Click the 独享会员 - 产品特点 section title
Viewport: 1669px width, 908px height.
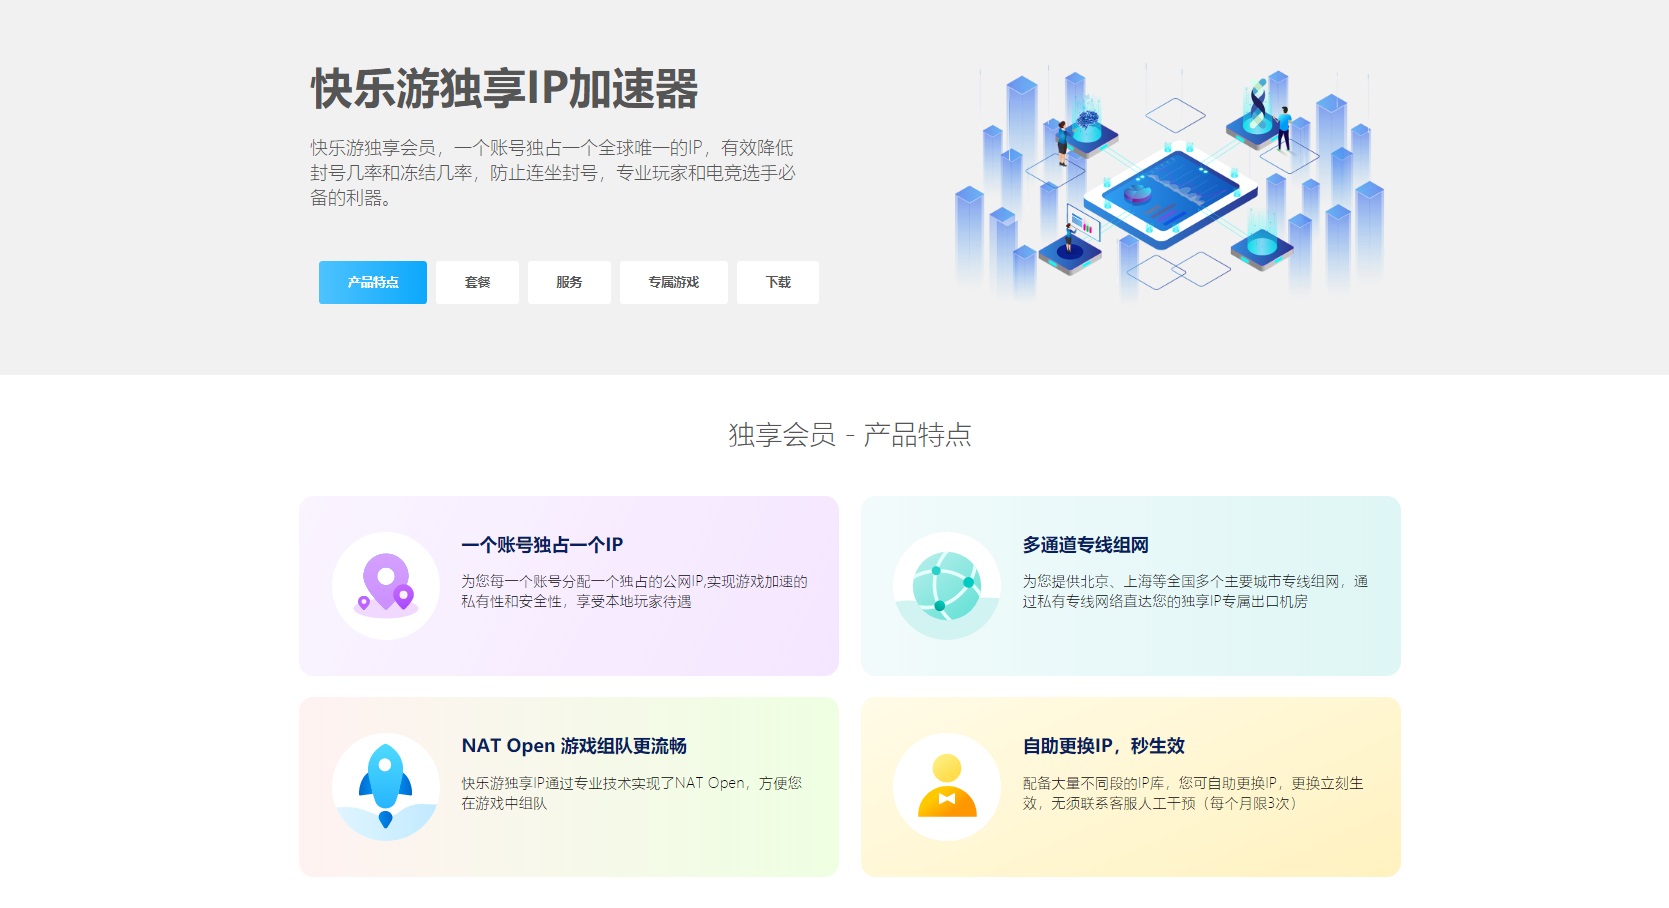pos(850,435)
